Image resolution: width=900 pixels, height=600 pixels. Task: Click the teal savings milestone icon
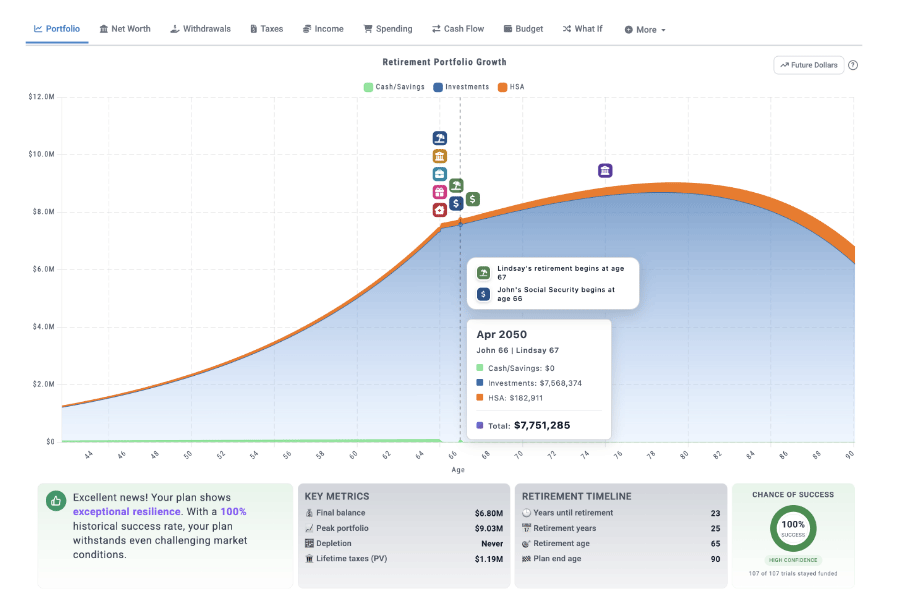[x=439, y=173]
